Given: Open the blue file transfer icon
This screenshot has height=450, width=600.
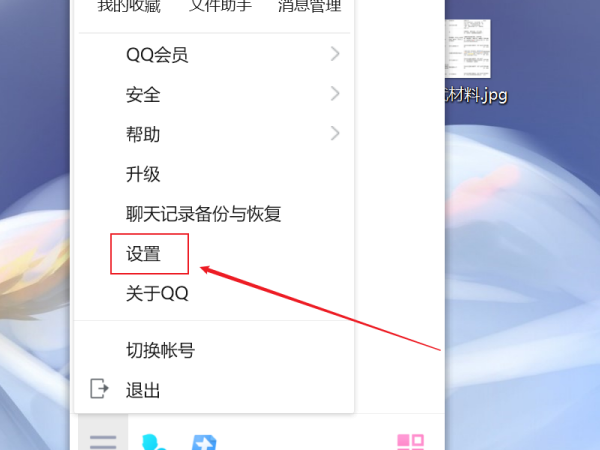Looking at the screenshot, I should coord(204,443).
